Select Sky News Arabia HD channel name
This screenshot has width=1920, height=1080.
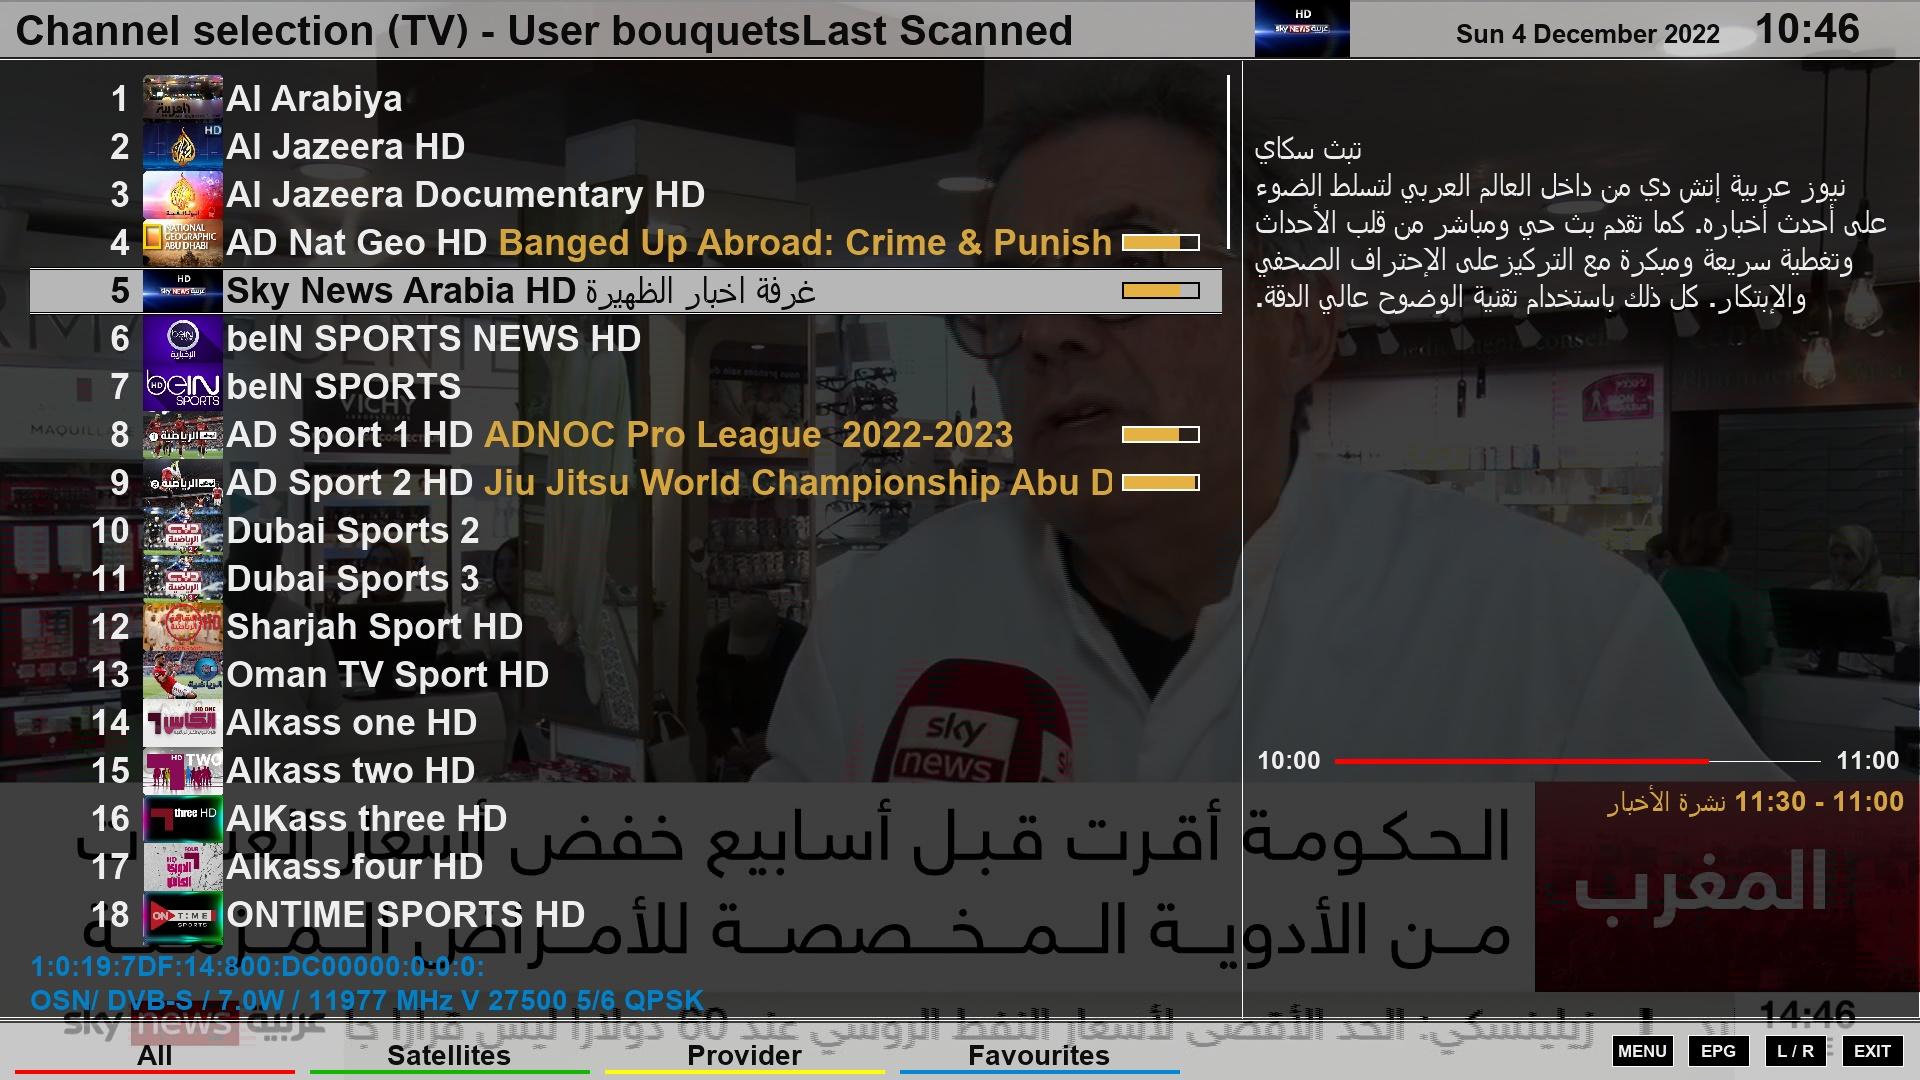click(401, 291)
